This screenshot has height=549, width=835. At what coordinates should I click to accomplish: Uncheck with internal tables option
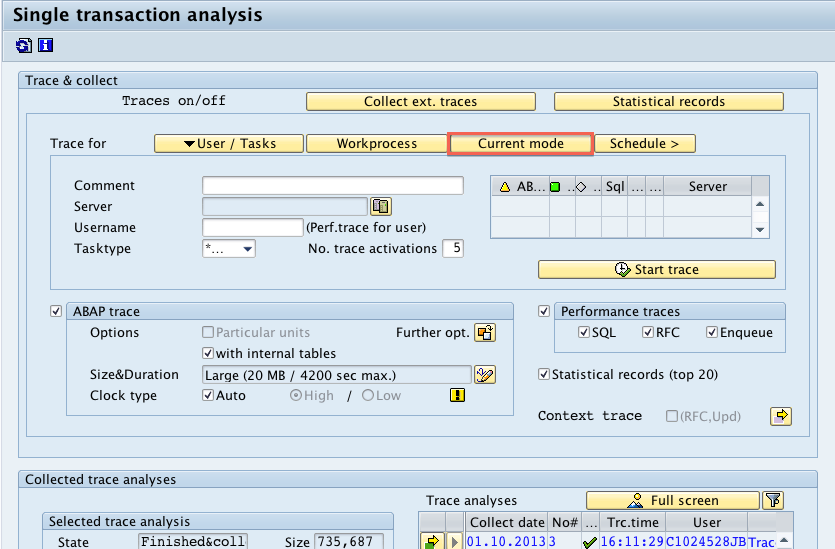(208, 353)
